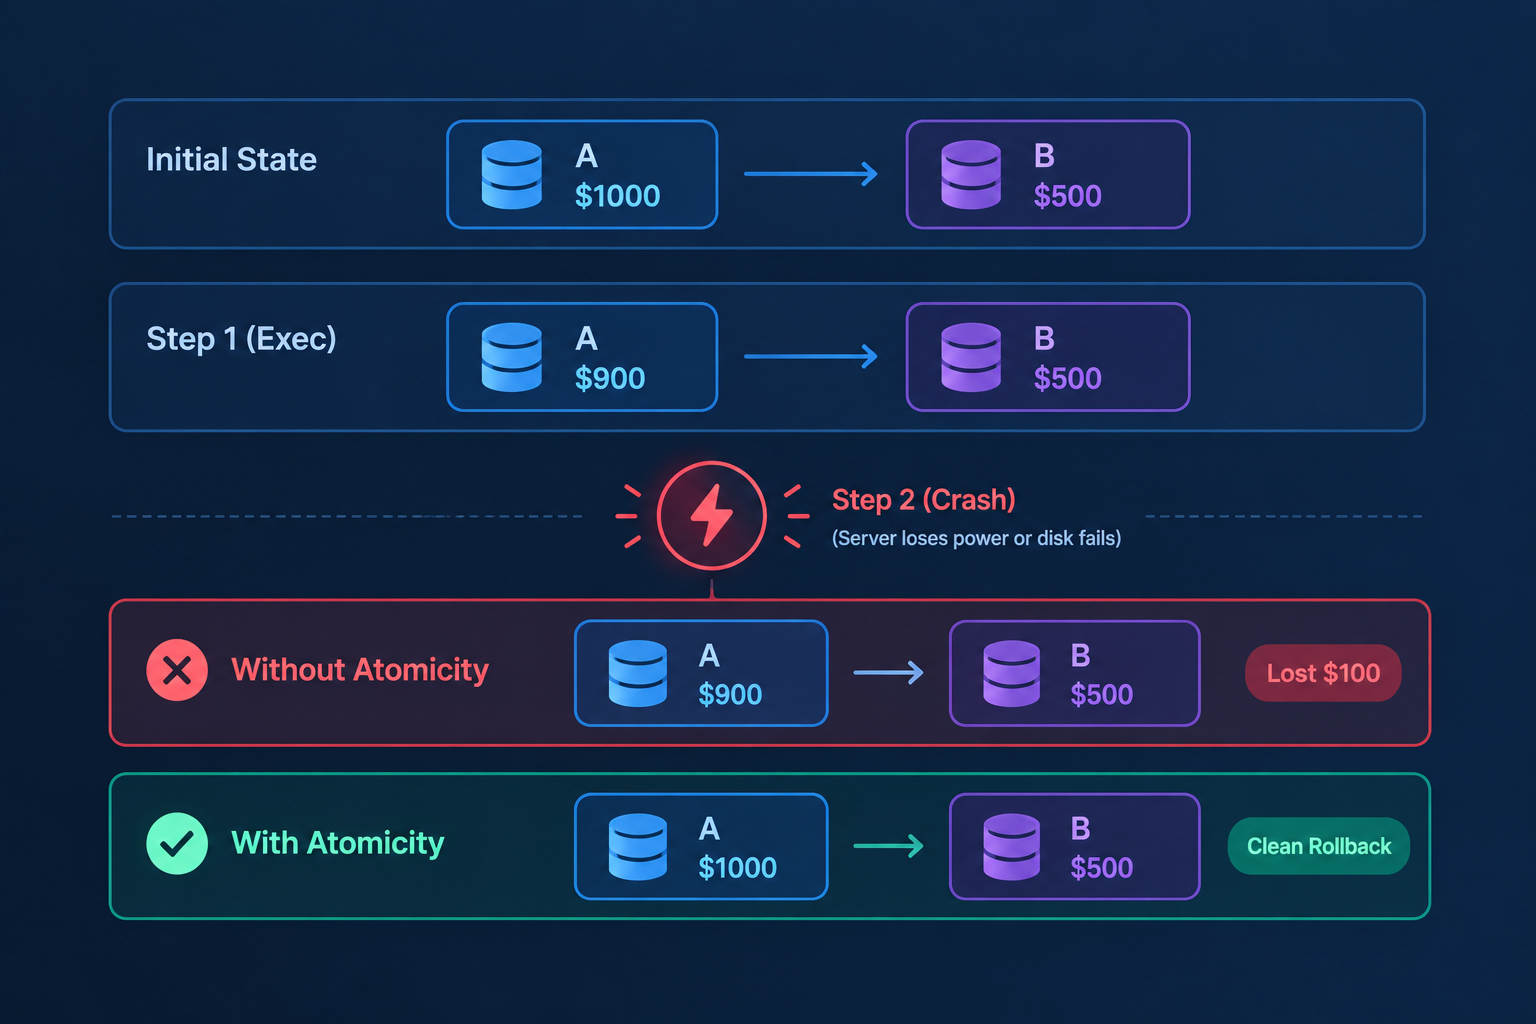
Task: Click account B database icon in With Atomicity row
Action: (x=1012, y=847)
